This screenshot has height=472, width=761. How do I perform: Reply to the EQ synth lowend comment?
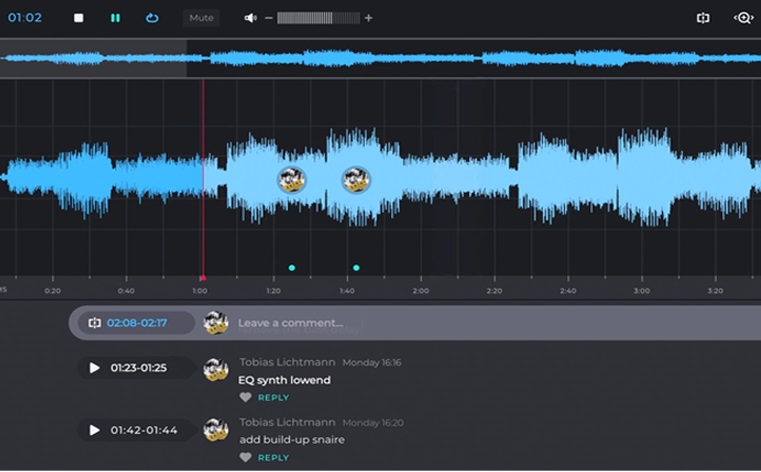click(x=273, y=397)
